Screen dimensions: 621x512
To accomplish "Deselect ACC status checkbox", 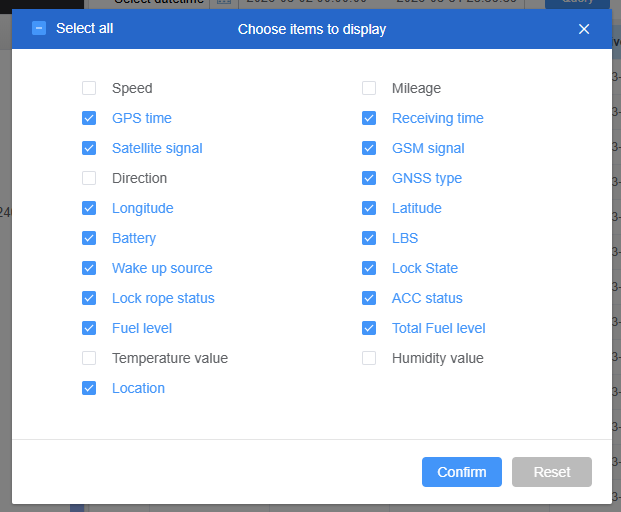I will [369, 298].
